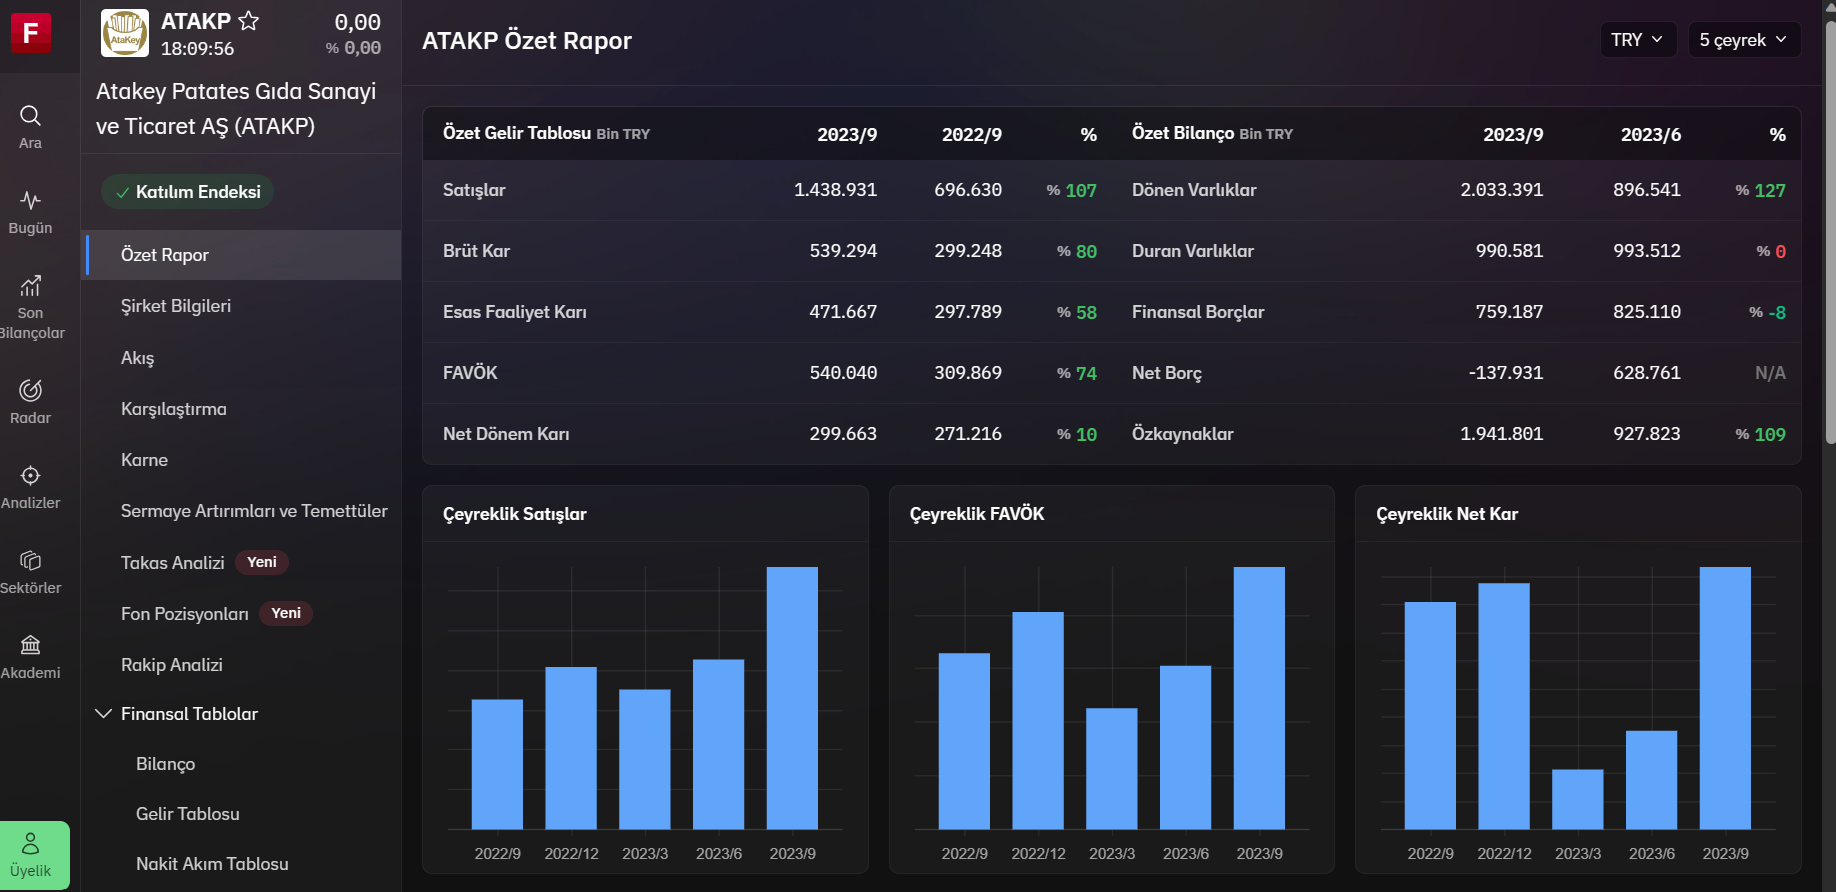Open the TRY currency dropdown
The image size is (1836, 892).
coord(1638,40)
